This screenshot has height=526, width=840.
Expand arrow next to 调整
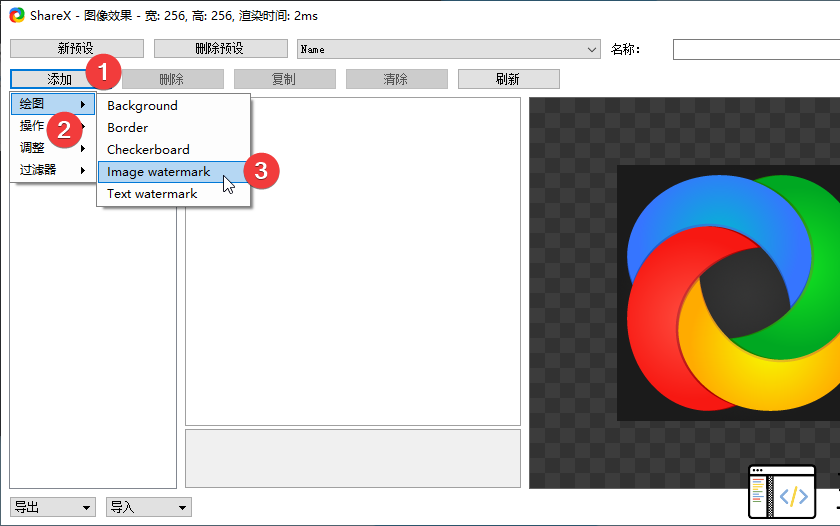[83, 148]
